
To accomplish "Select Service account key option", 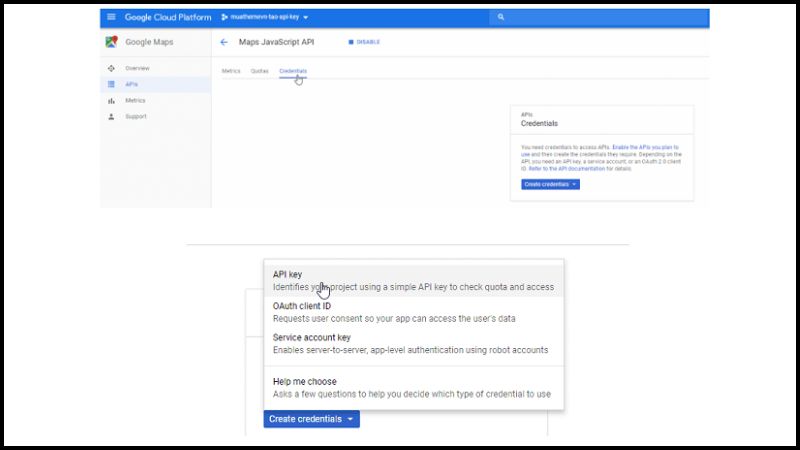I will tap(414, 344).
